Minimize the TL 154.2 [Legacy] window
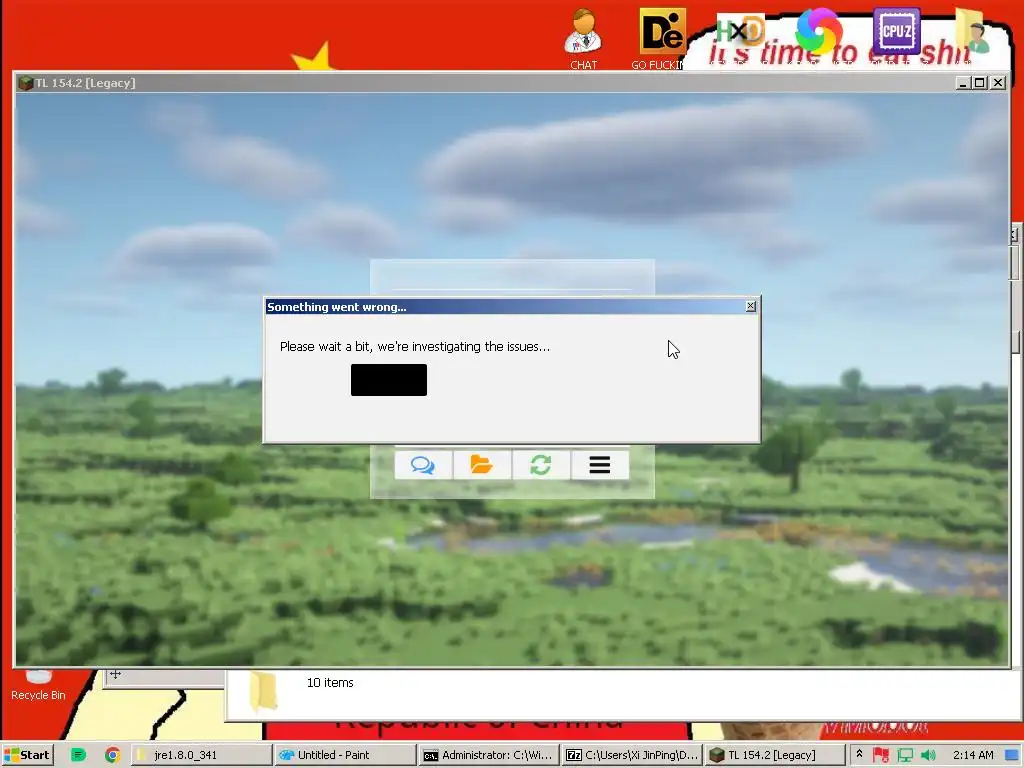This screenshot has height=768, width=1024. (x=963, y=83)
